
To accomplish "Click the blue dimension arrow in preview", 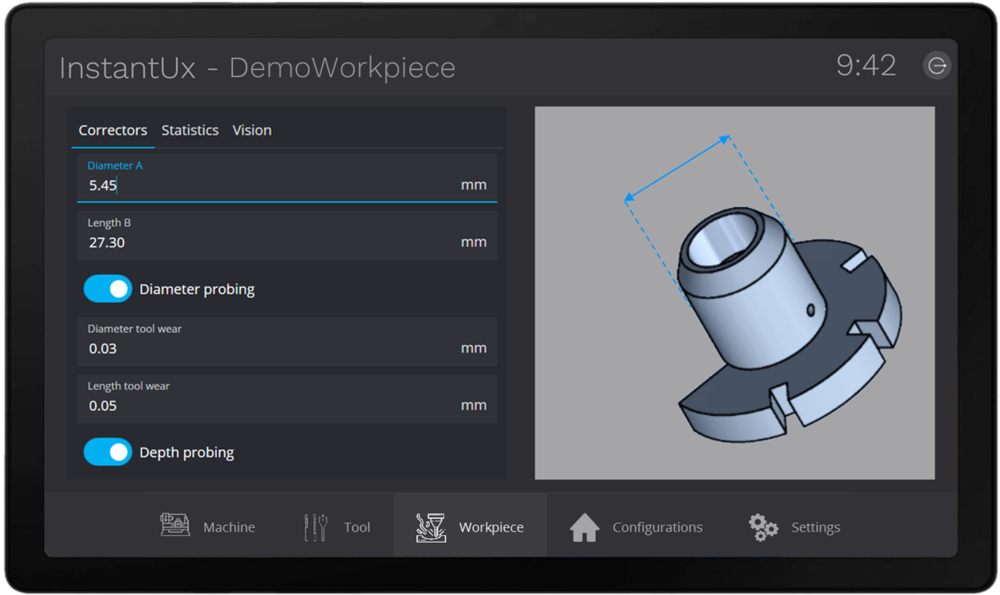I will [677, 168].
